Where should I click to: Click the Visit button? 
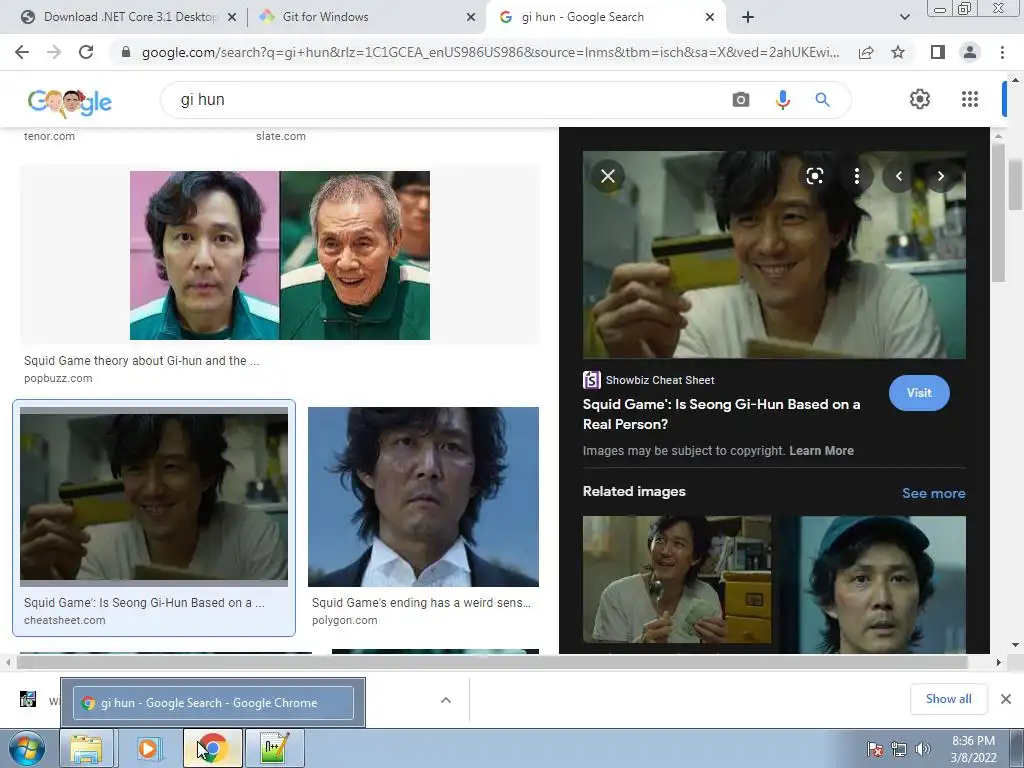(x=919, y=392)
